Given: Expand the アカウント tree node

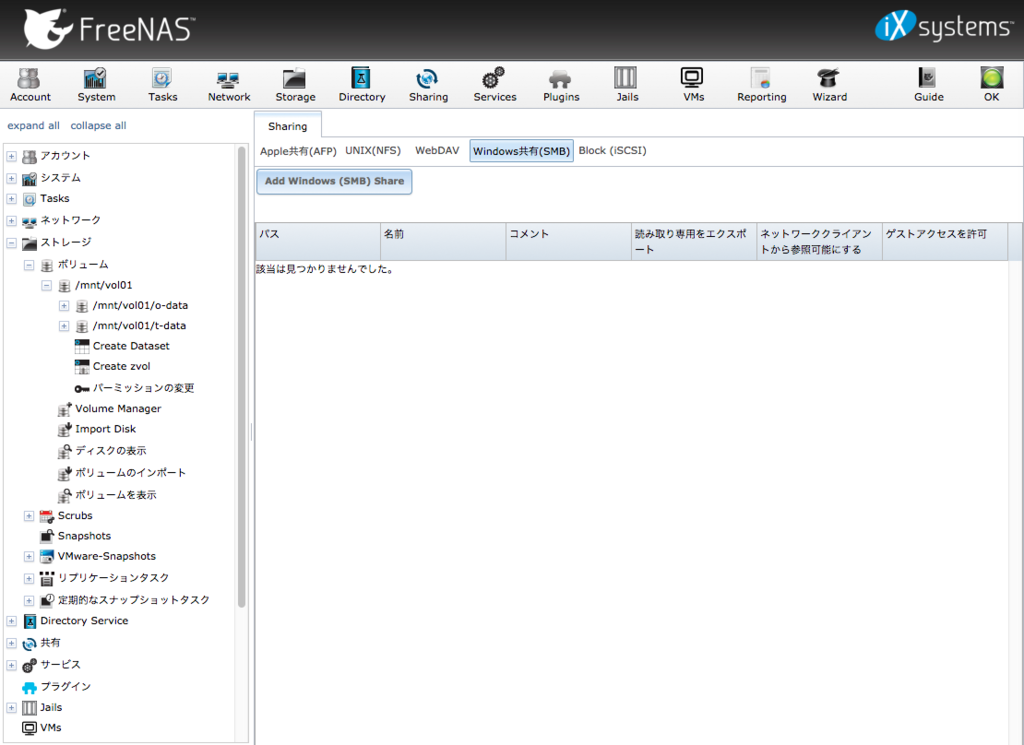Looking at the screenshot, I should pos(12,157).
